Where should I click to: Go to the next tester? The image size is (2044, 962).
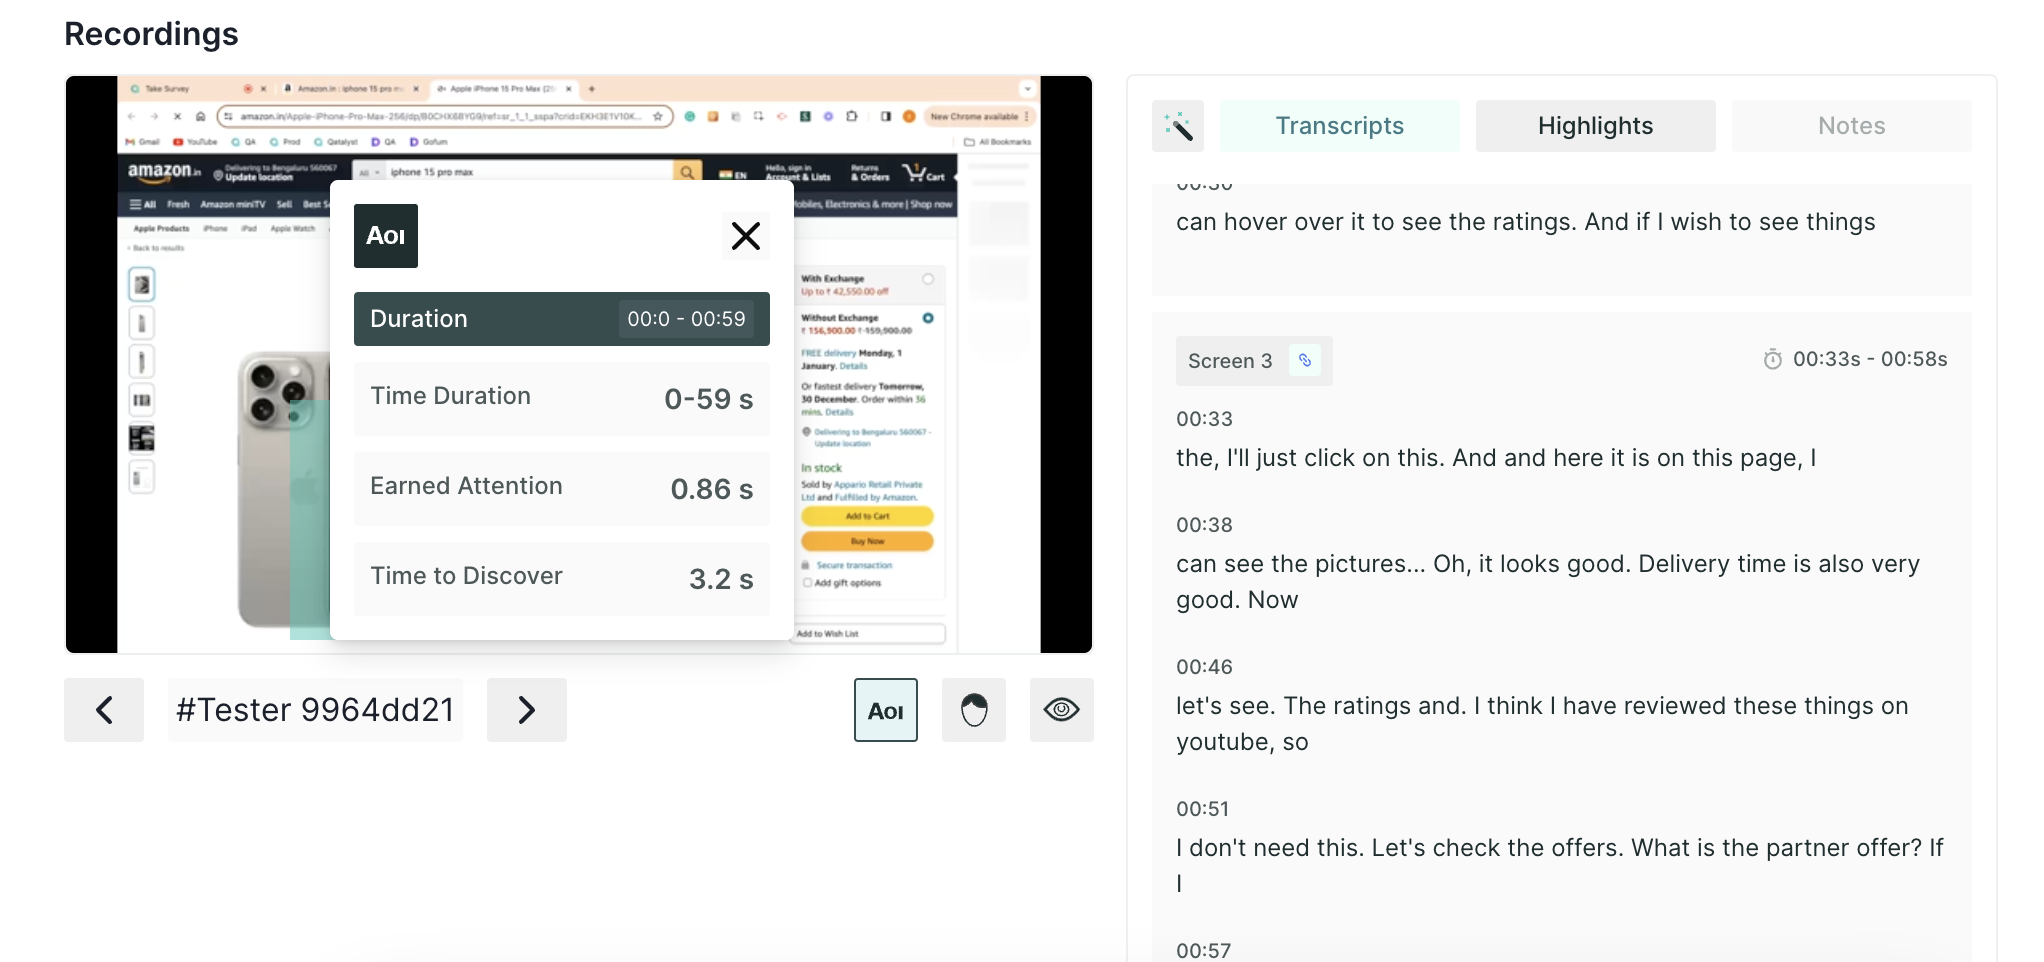point(527,710)
